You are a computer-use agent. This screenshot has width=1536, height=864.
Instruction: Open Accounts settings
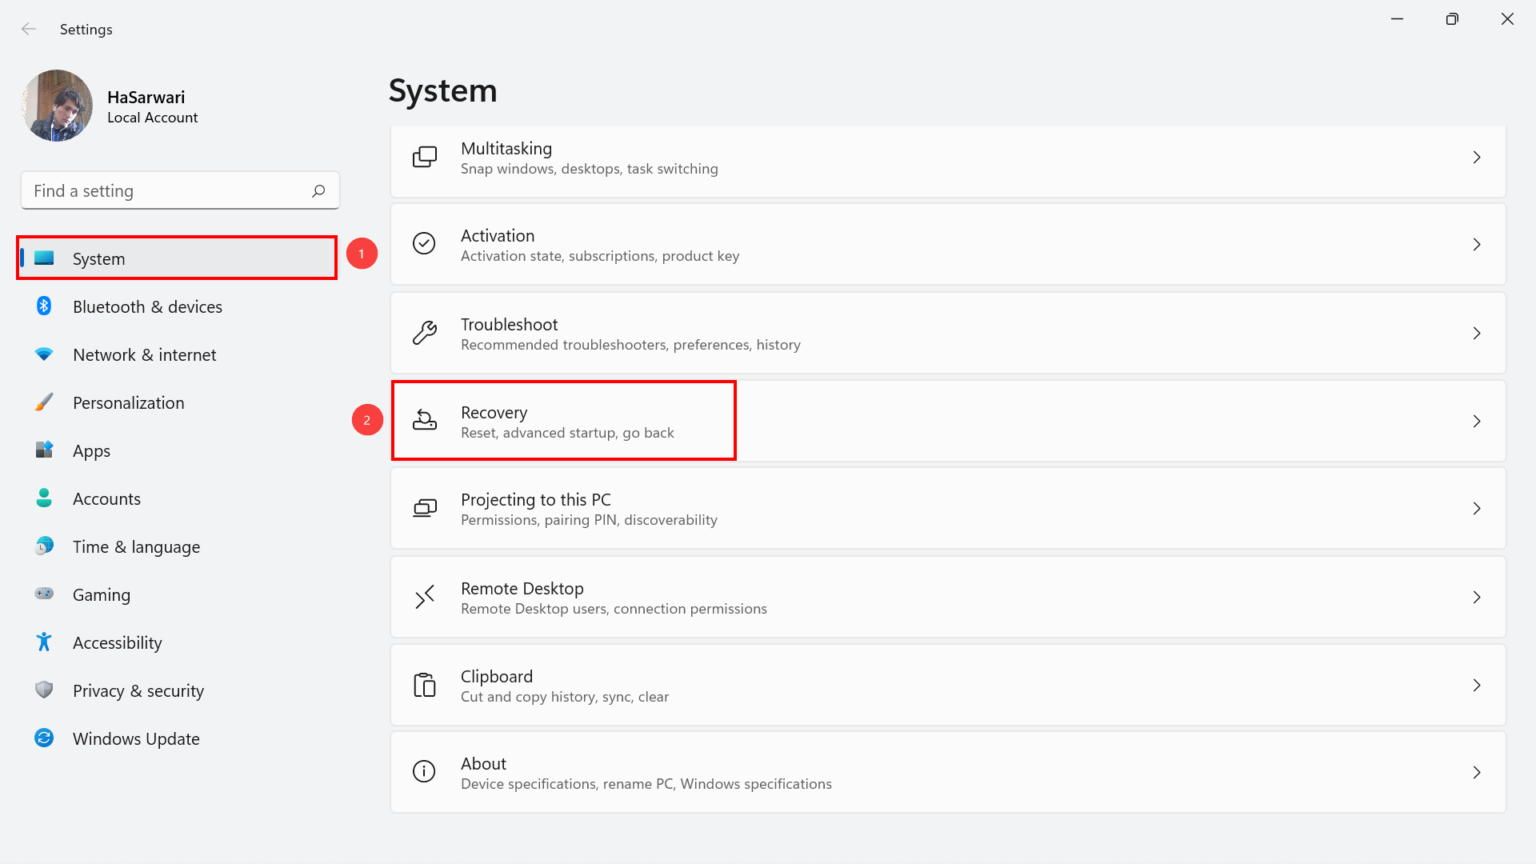tap(106, 498)
